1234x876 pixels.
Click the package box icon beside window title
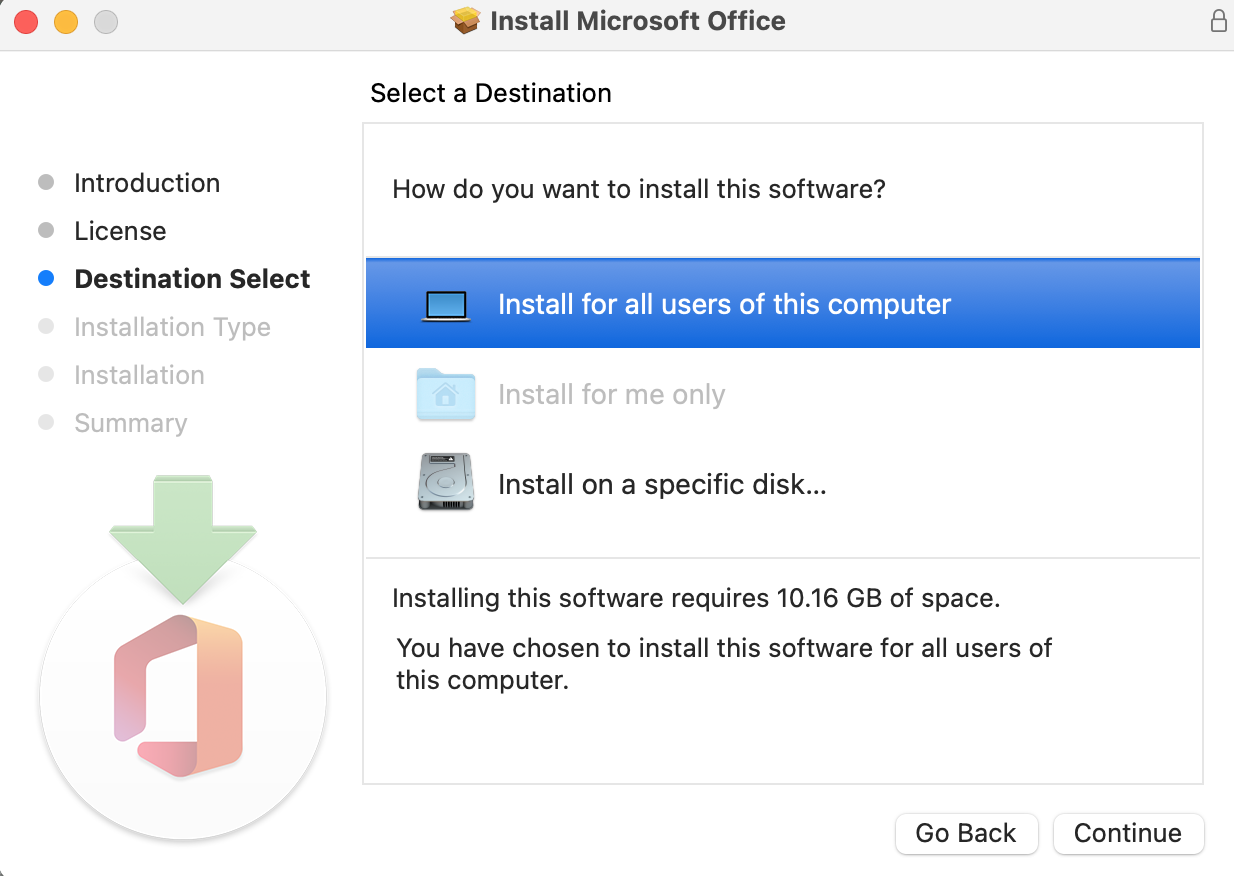466,21
